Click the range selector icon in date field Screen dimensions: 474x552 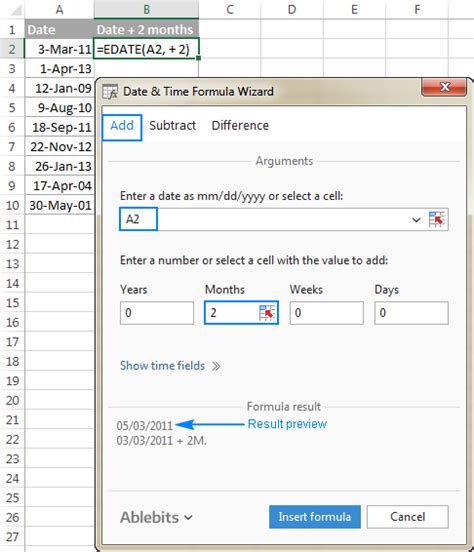click(x=437, y=220)
